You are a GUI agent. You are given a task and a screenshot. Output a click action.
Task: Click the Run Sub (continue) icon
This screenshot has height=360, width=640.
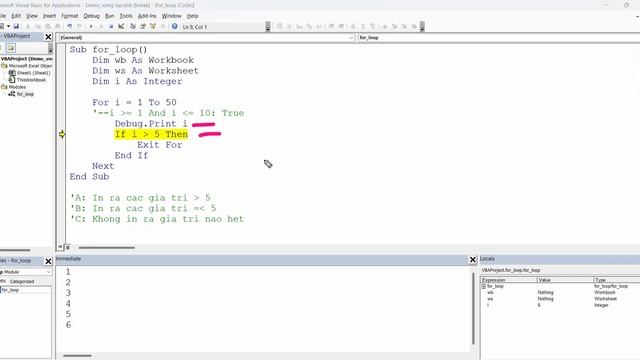coord(91,27)
